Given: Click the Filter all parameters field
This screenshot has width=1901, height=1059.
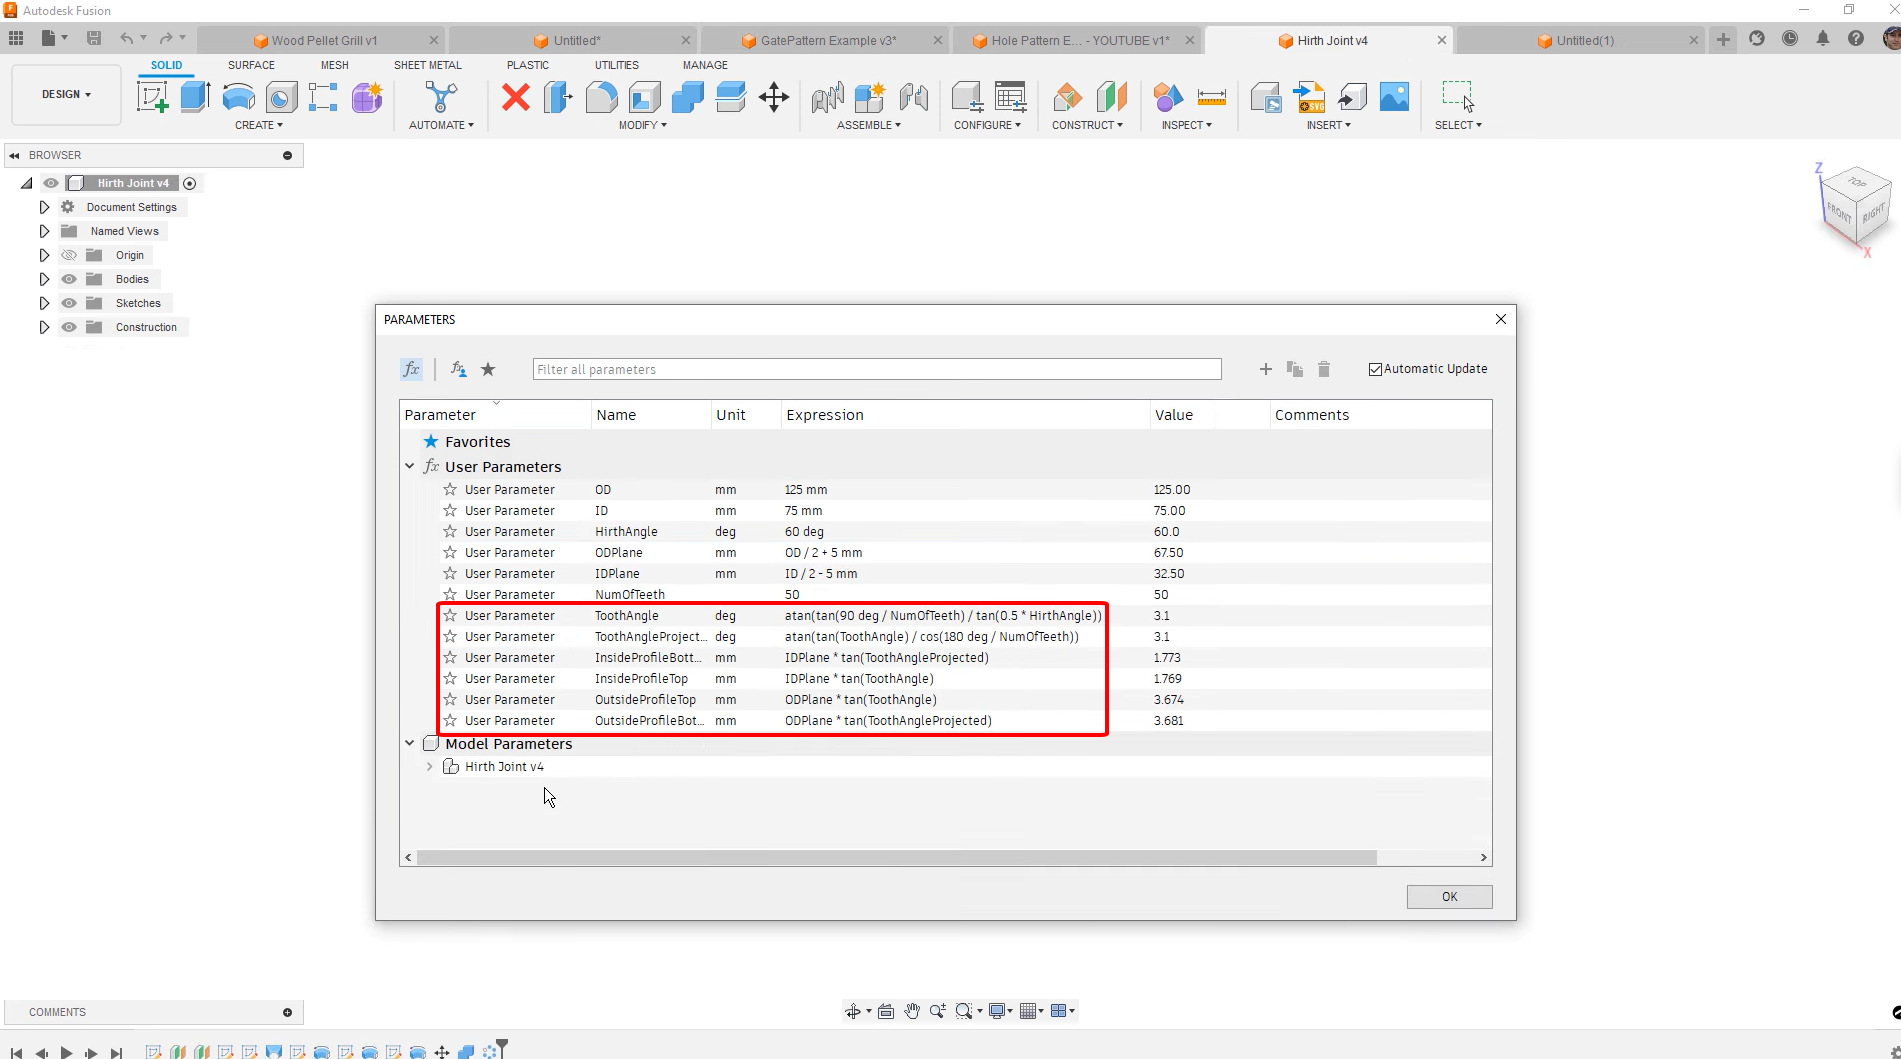Looking at the screenshot, I should tap(877, 369).
